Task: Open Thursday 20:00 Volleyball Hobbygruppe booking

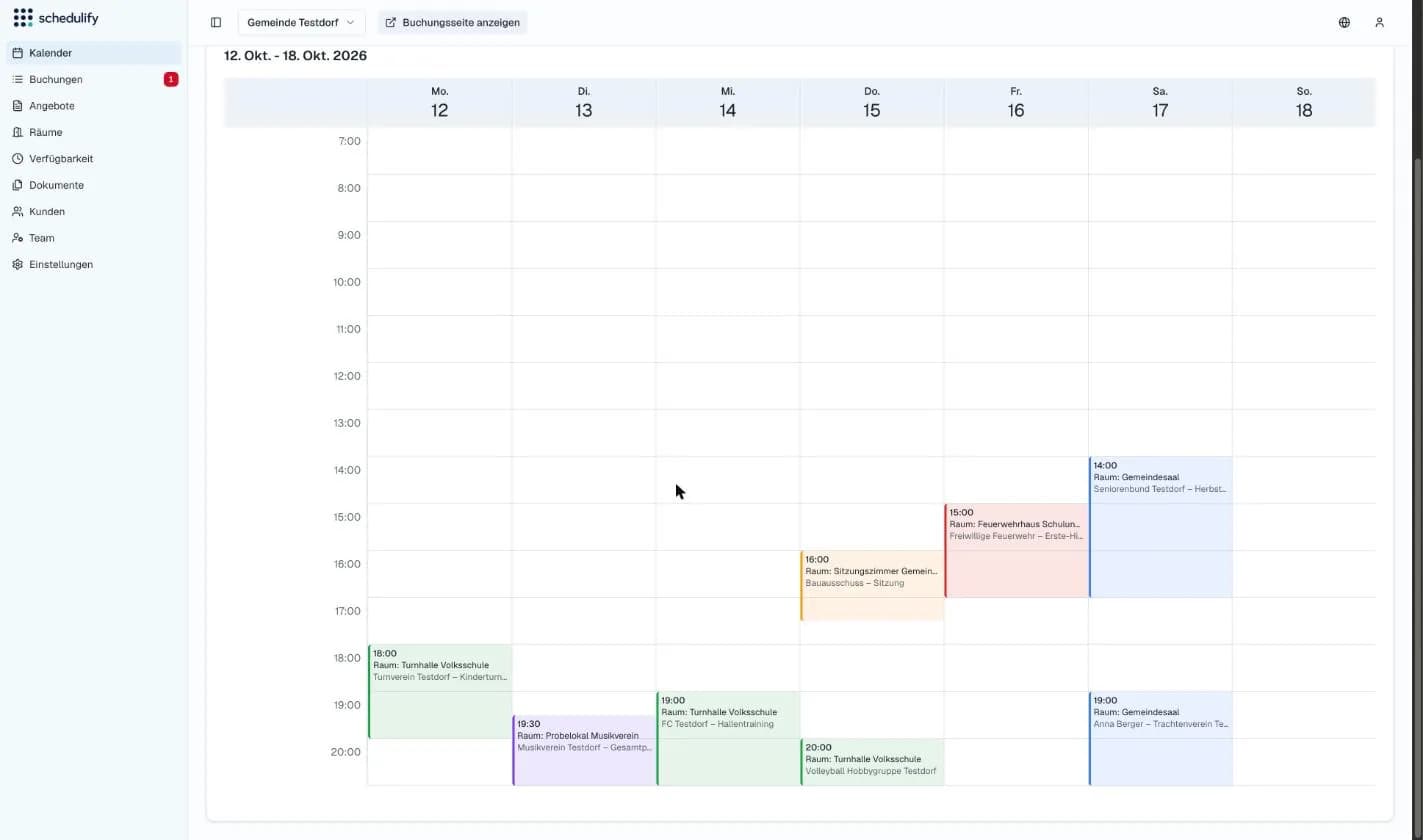Action: pos(872,762)
